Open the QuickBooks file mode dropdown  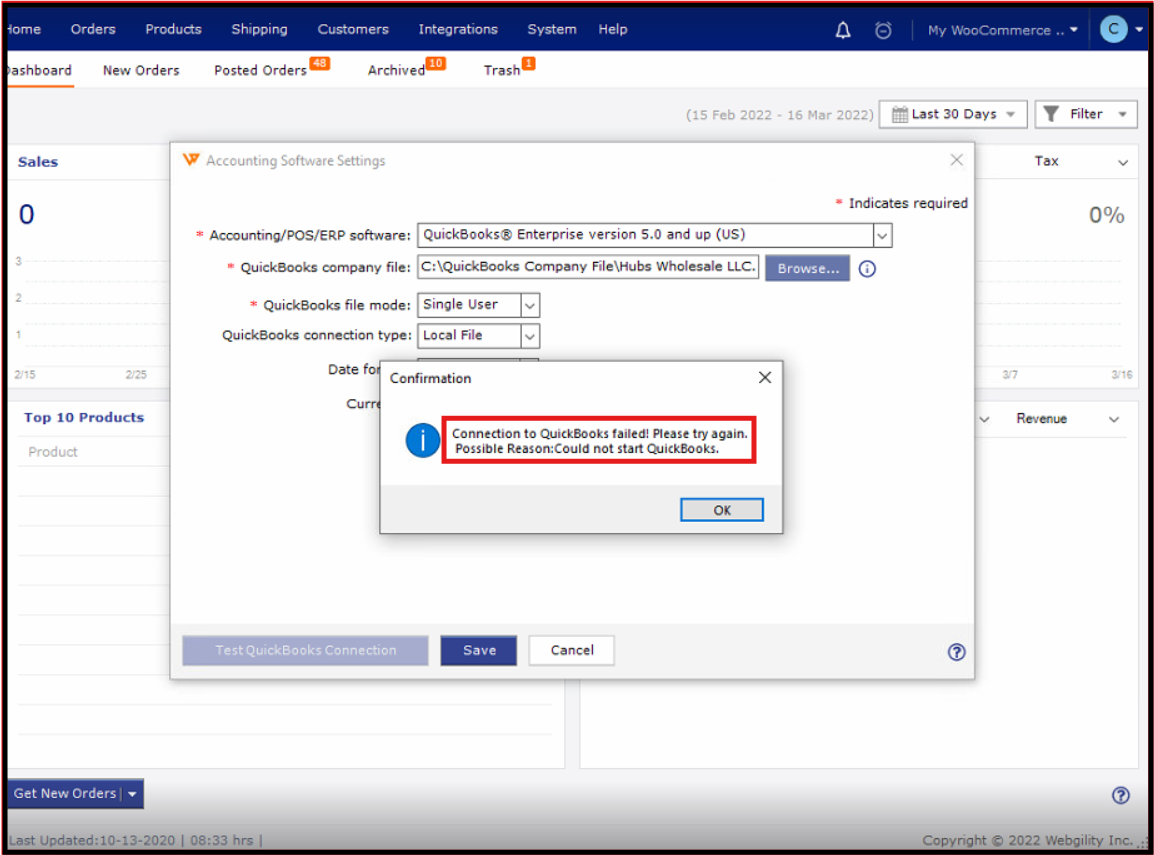tap(530, 305)
